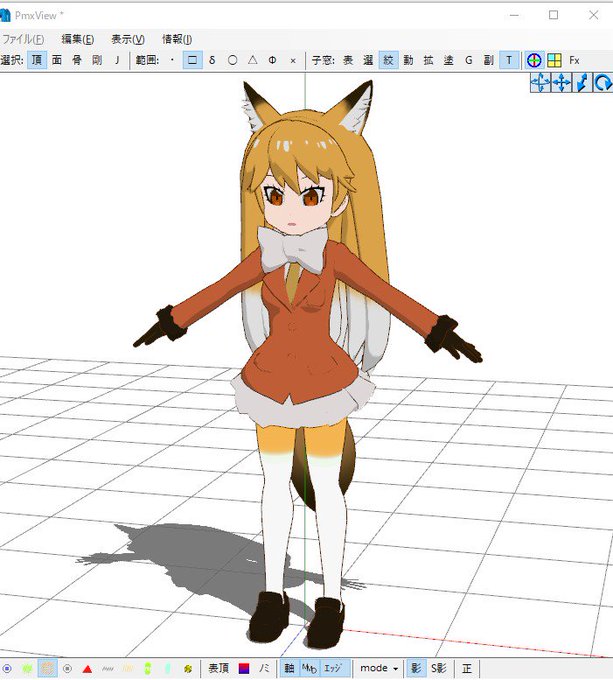This screenshot has height=680, width=613.
Task: Choose the δ lasso range selector
Action: (212, 60)
